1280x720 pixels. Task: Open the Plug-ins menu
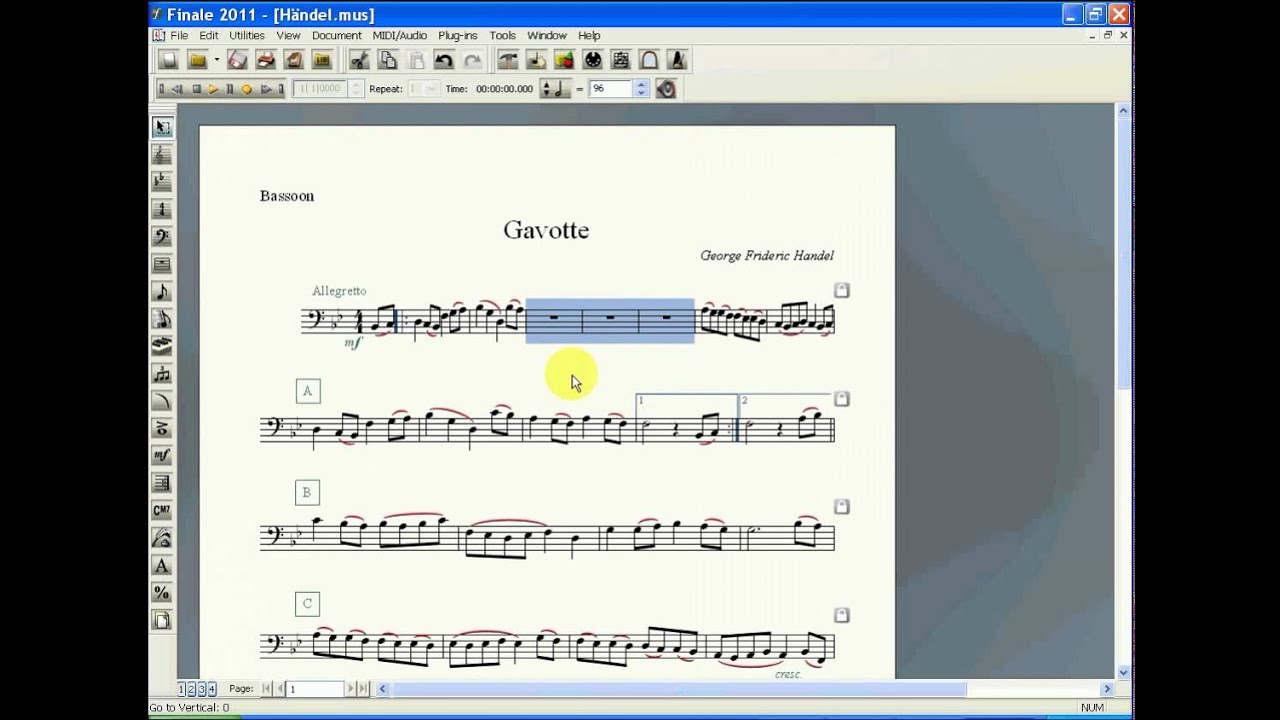click(458, 35)
